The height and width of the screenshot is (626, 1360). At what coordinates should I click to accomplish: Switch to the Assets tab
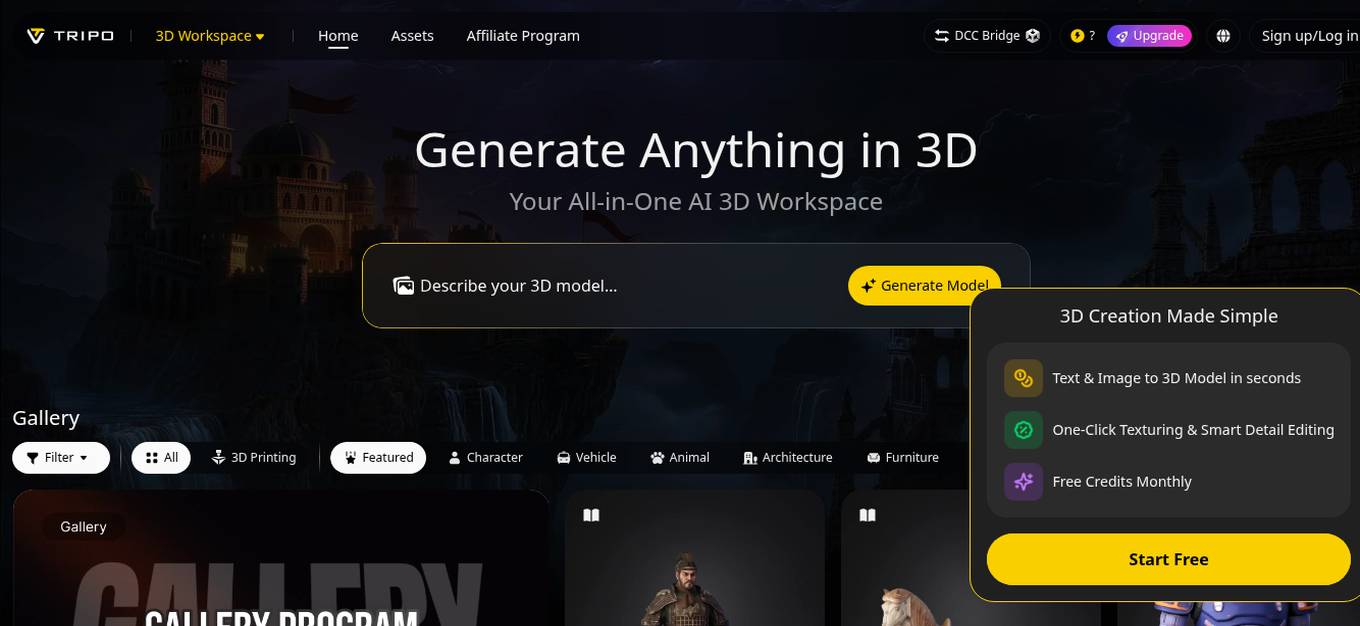click(x=412, y=35)
